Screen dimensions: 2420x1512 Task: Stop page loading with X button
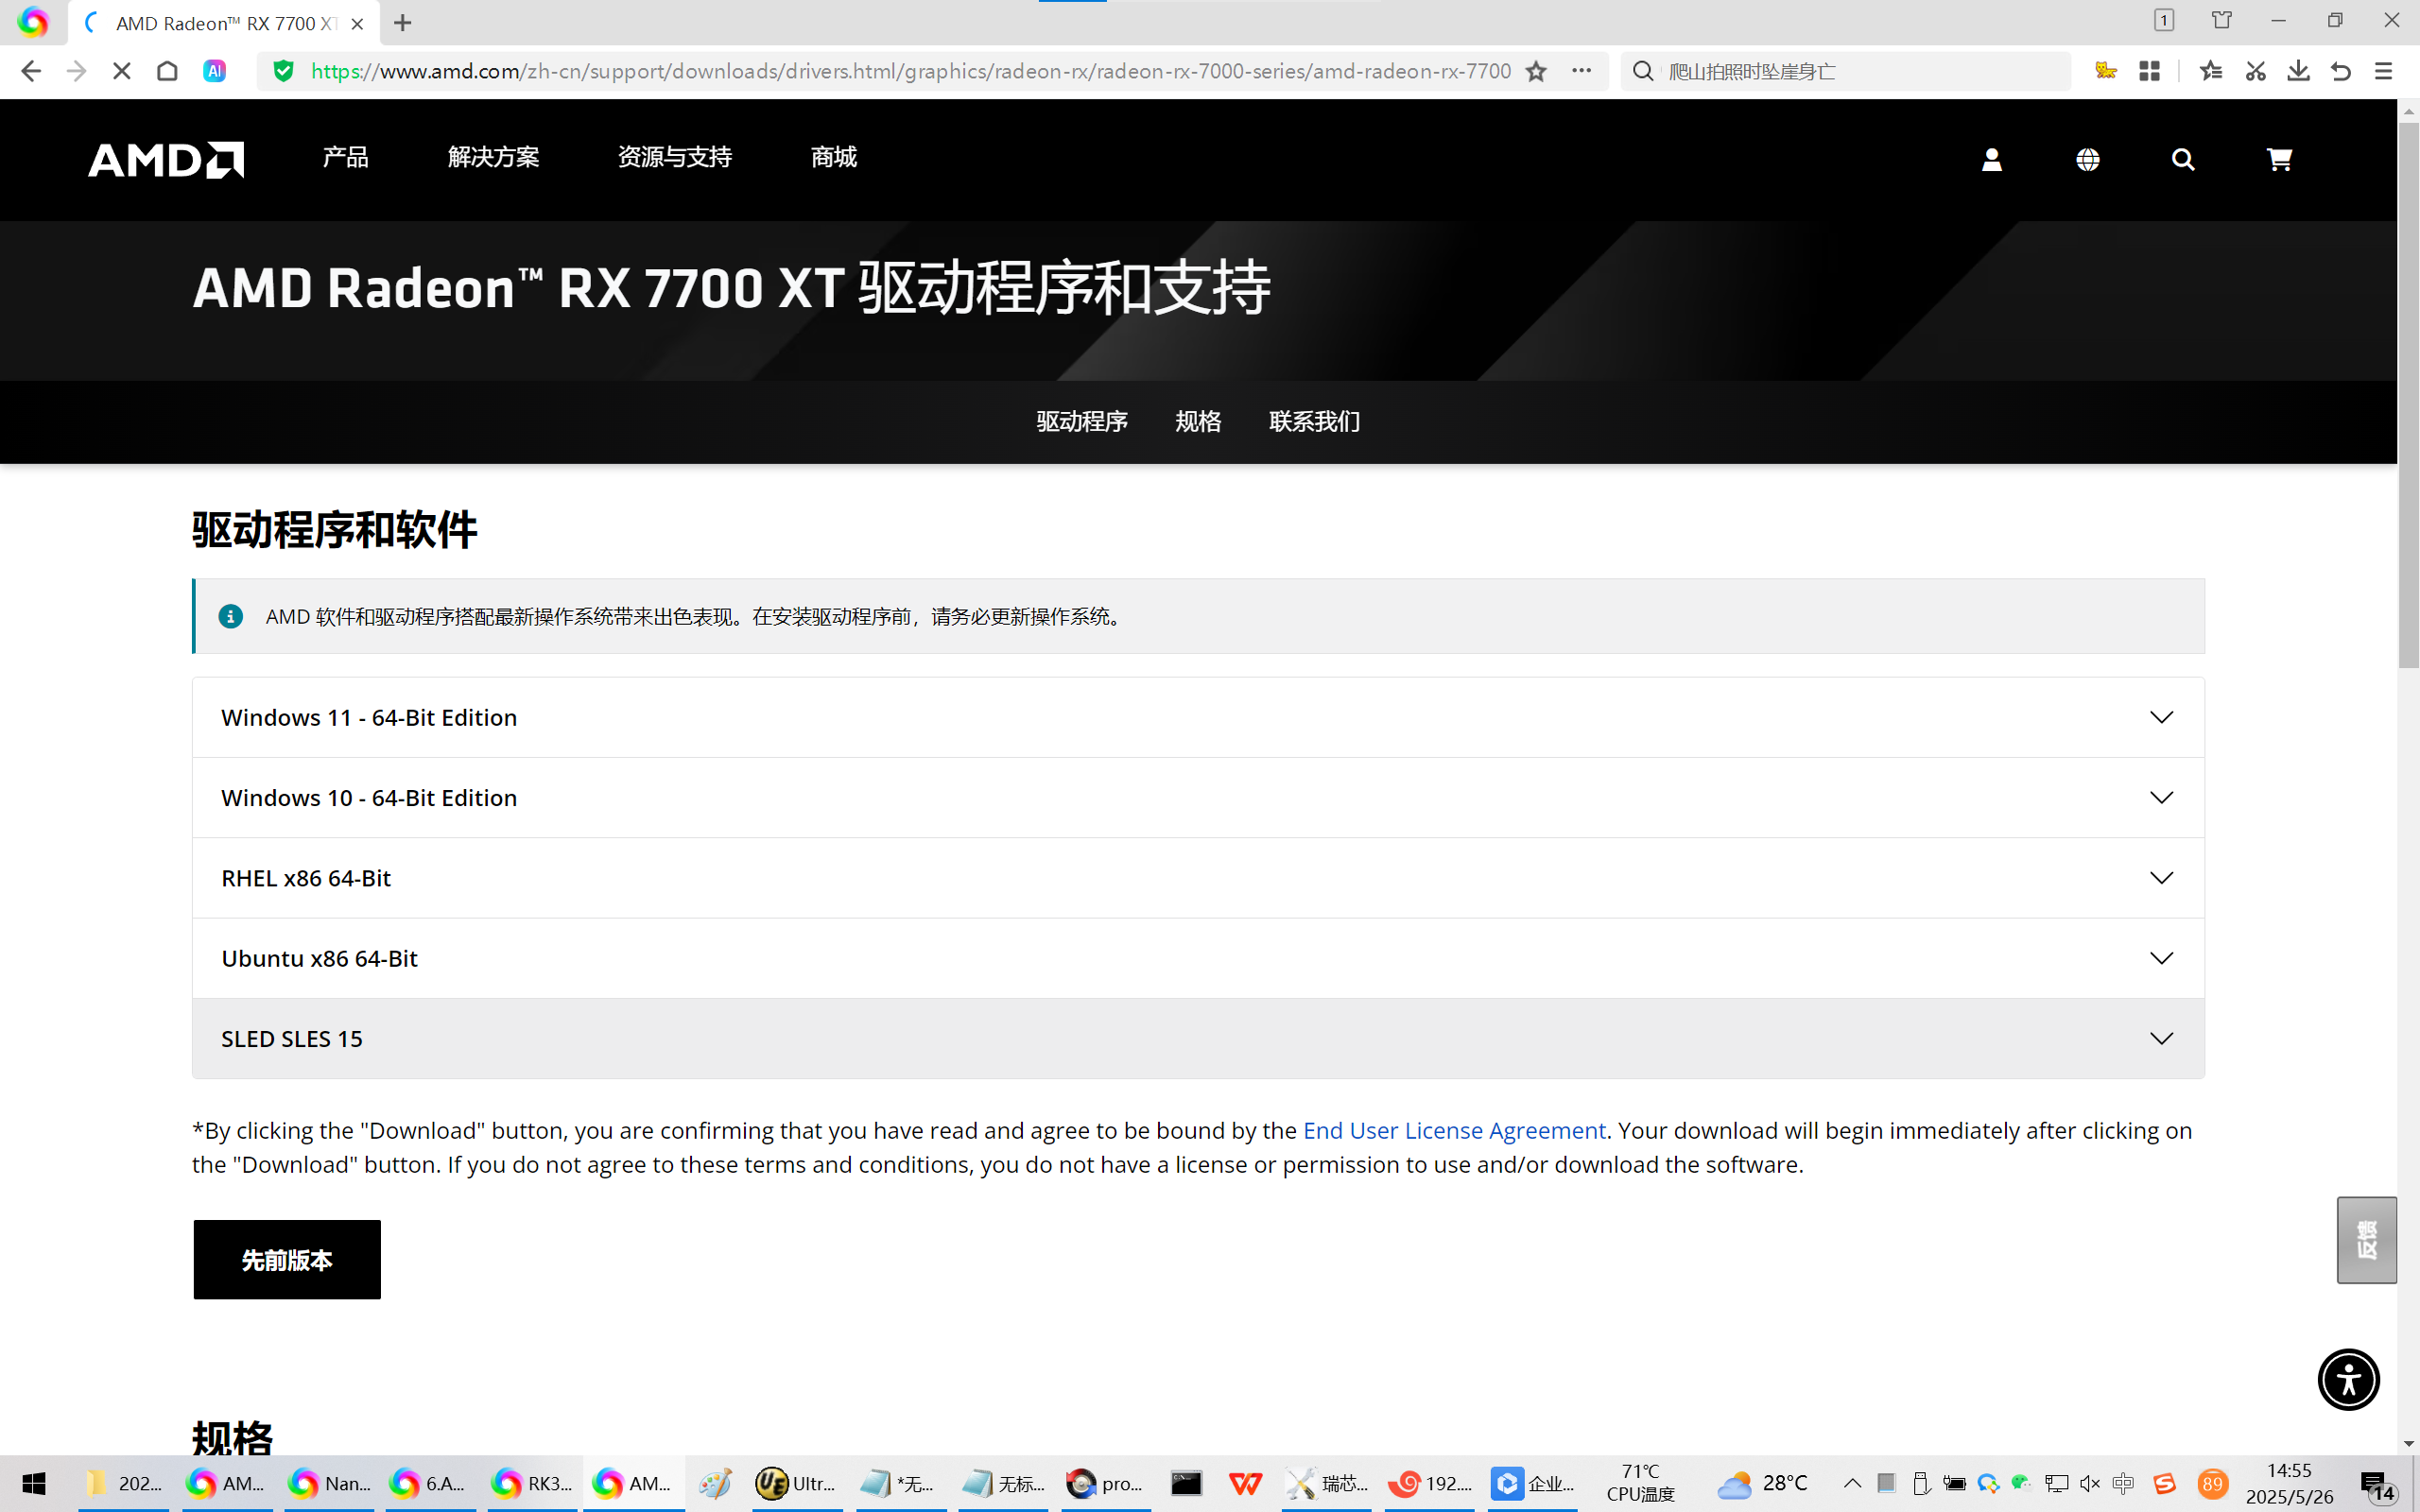coord(122,71)
